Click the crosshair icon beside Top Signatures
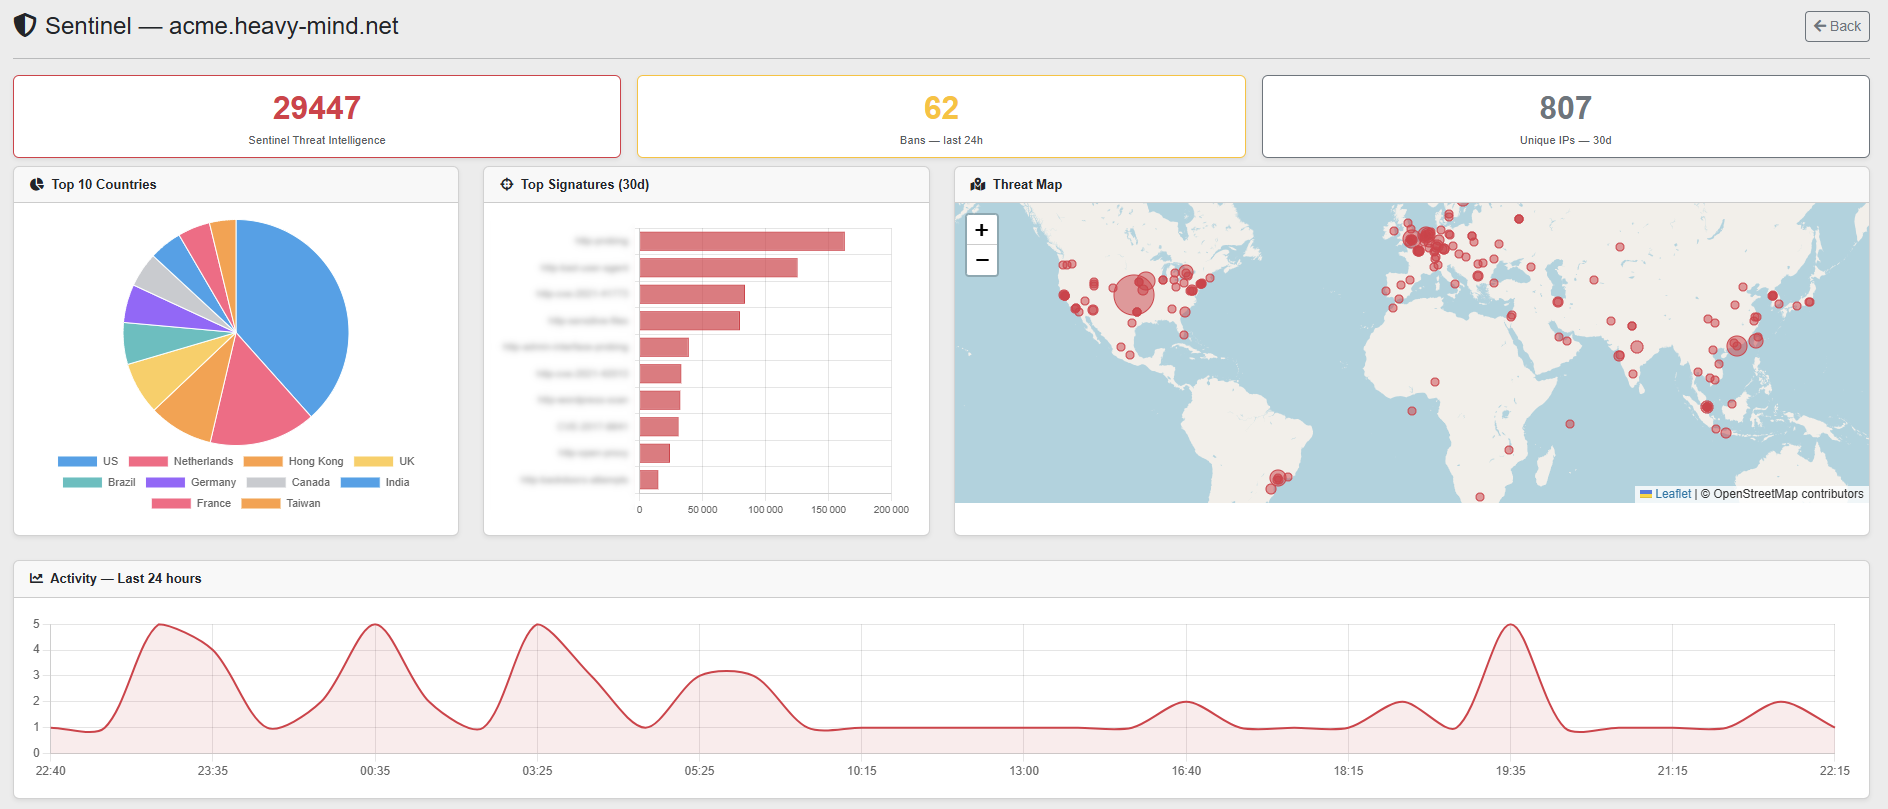1888x809 pixels. click(x=507, y=184)
